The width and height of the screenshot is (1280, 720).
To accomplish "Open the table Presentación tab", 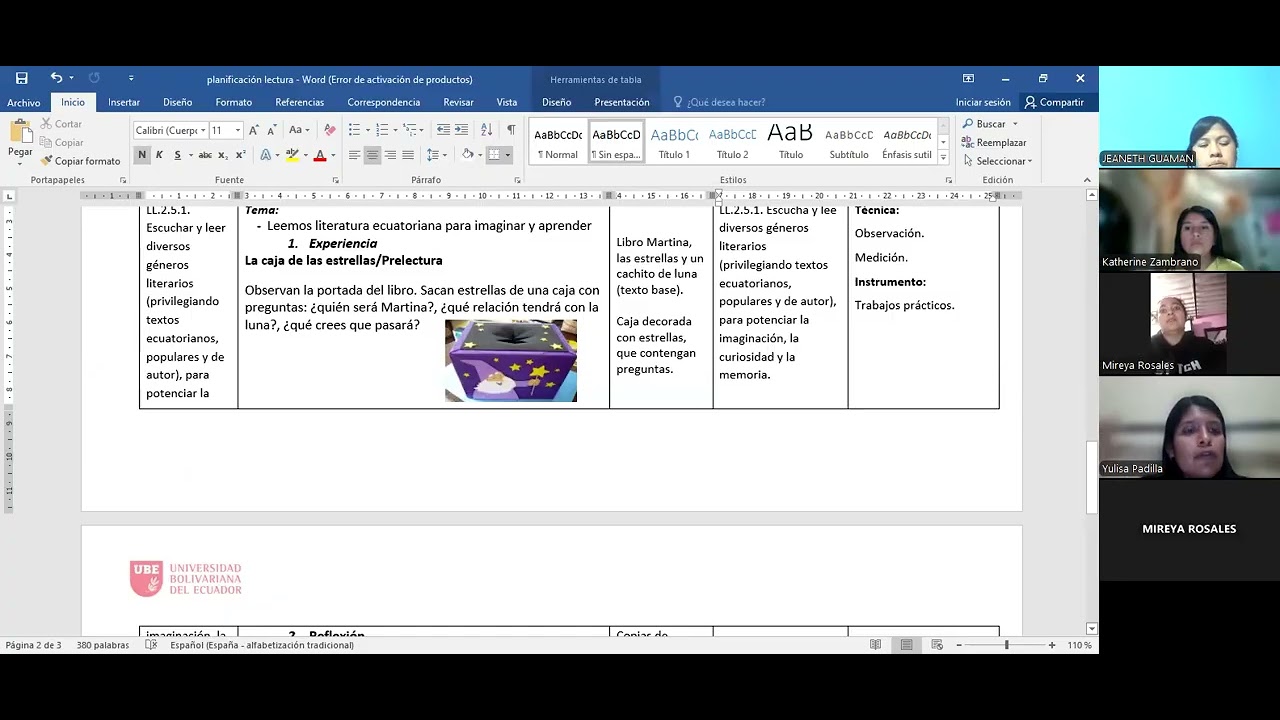I will [x=622, y=102].
